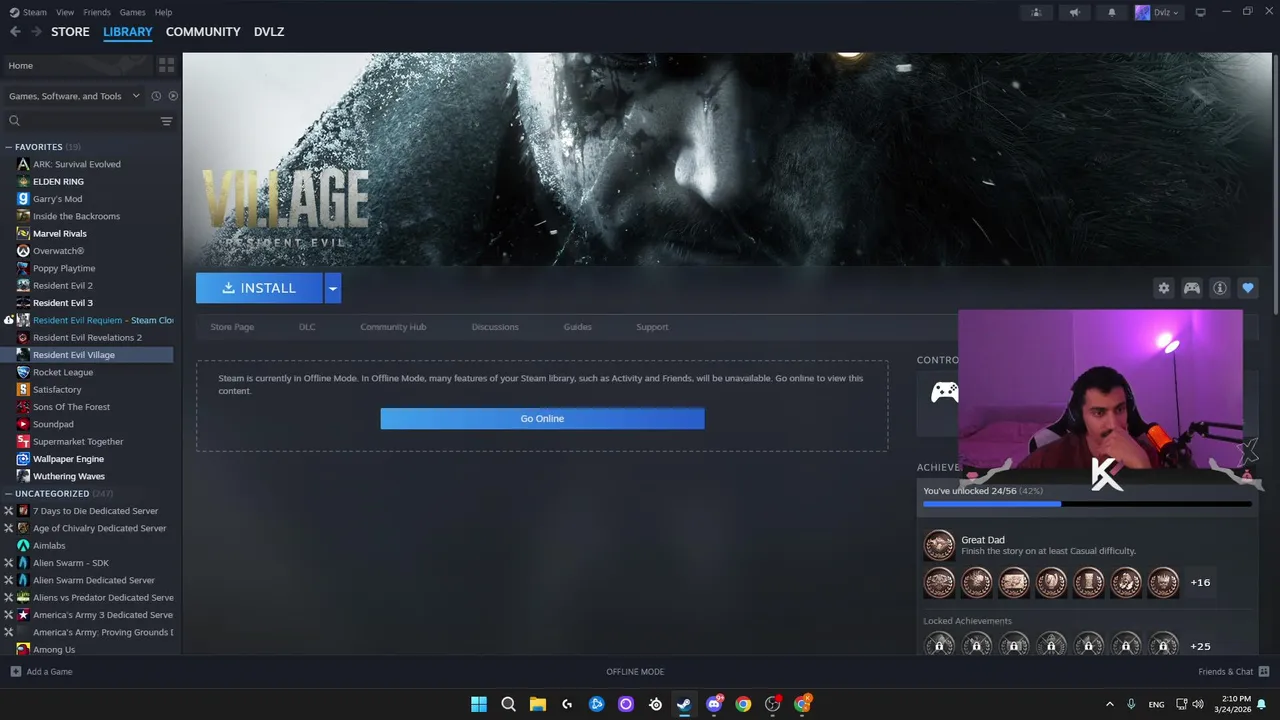Open SteelSeries app on the taskbar
Image resolution: width=1280 pixels, height=720 pixels.
(x=655, y=704)
